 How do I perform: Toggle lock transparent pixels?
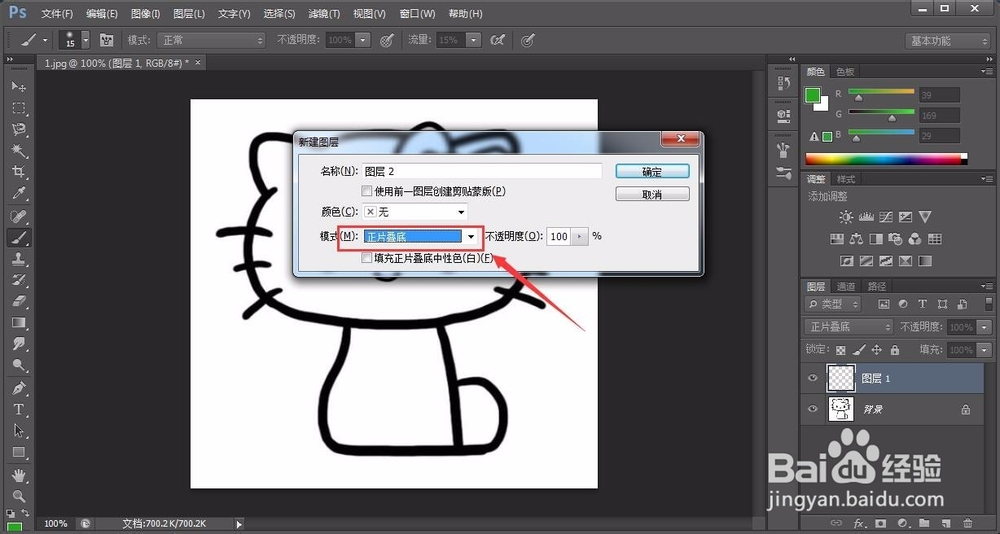[841, 350]
